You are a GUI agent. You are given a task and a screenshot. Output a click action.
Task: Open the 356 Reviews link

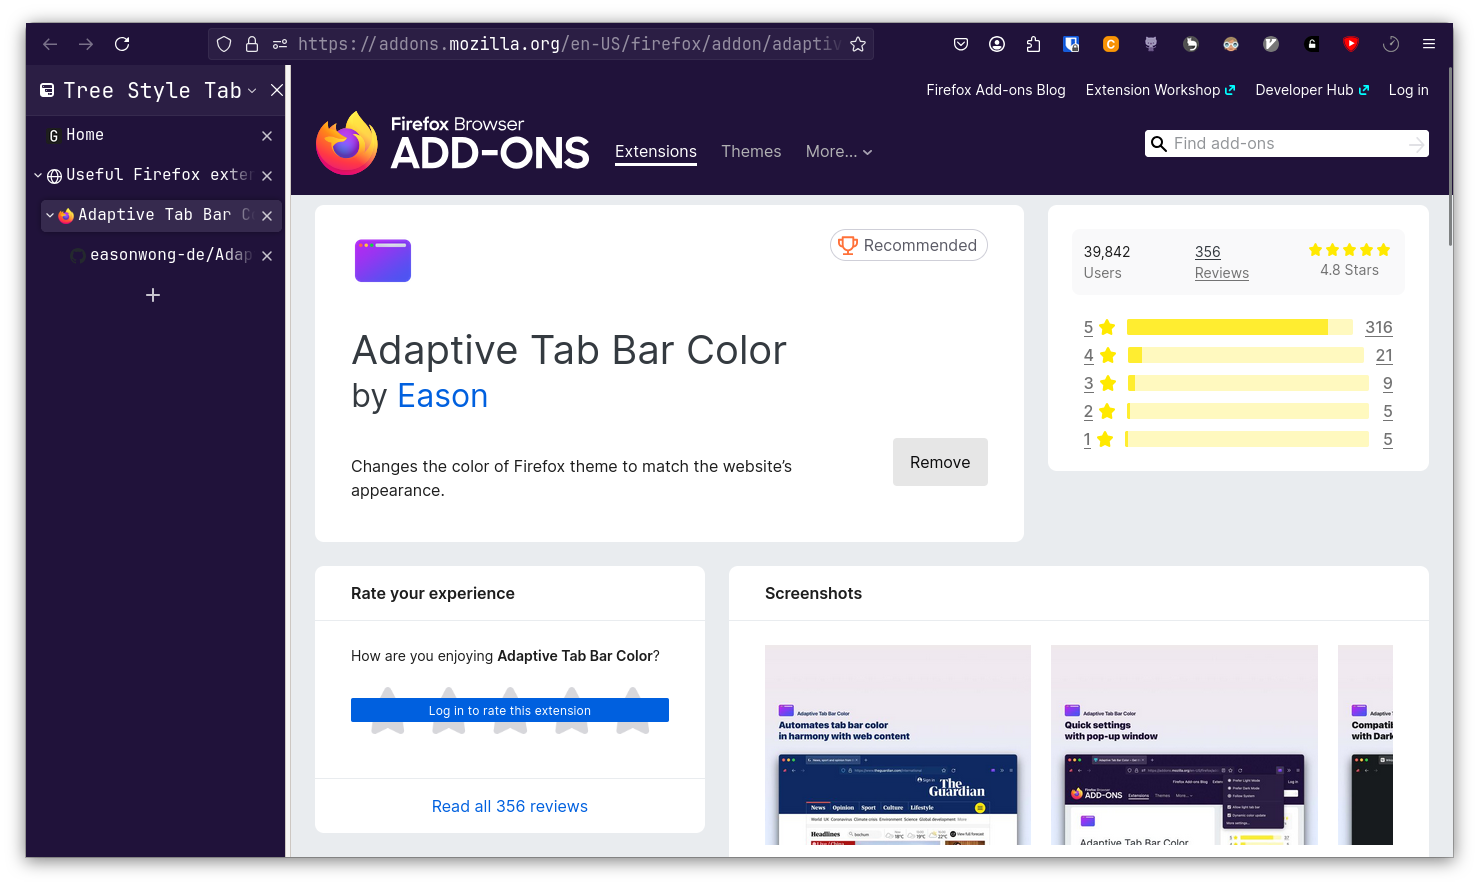click(x=1221, y=262)
